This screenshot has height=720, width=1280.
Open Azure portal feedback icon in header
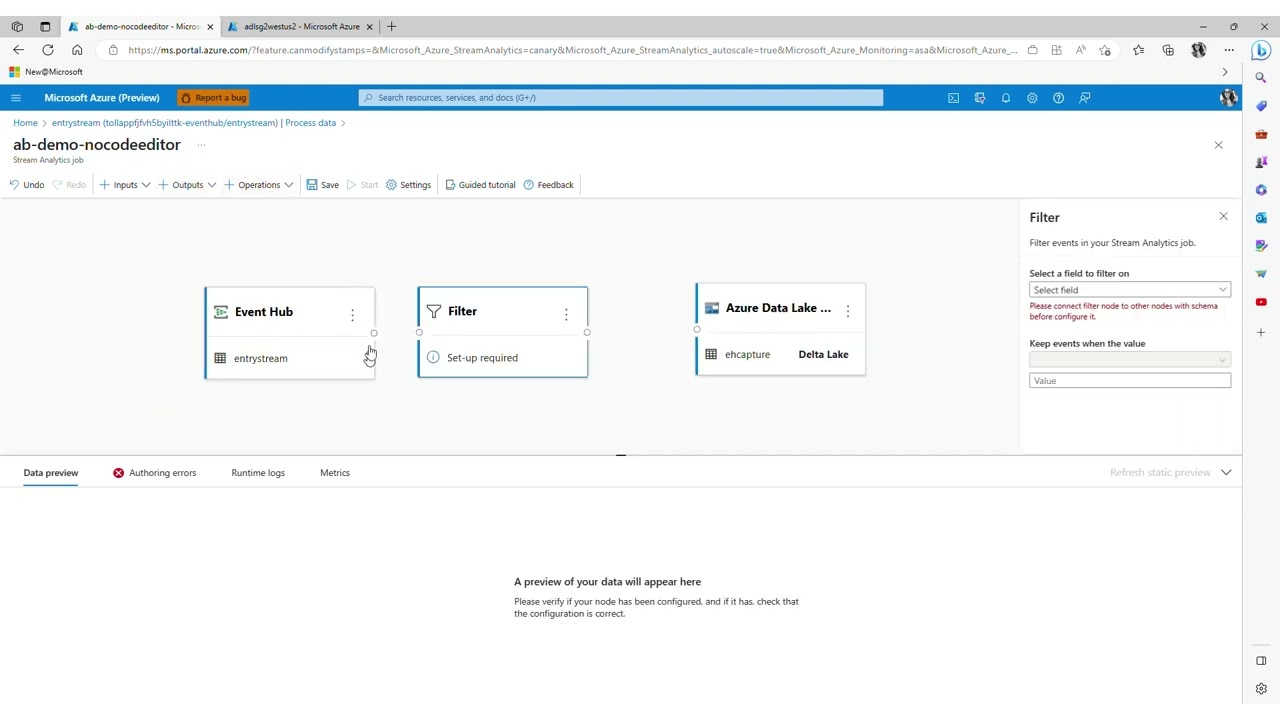coord(1084,98)
